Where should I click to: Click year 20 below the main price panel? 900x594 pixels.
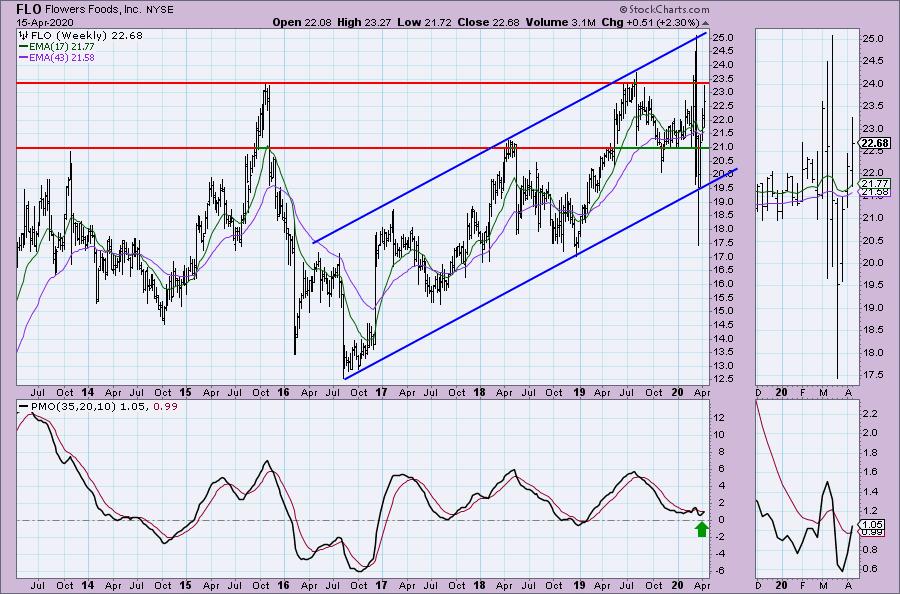(x=678, y=393)
